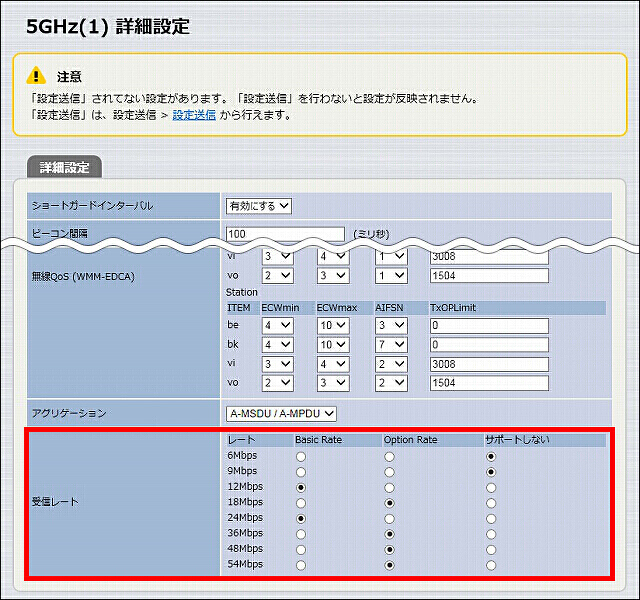Open Station bk ECWmin dropdown
640x600 pixels.
pyautogui.click(x=278, y=345)
